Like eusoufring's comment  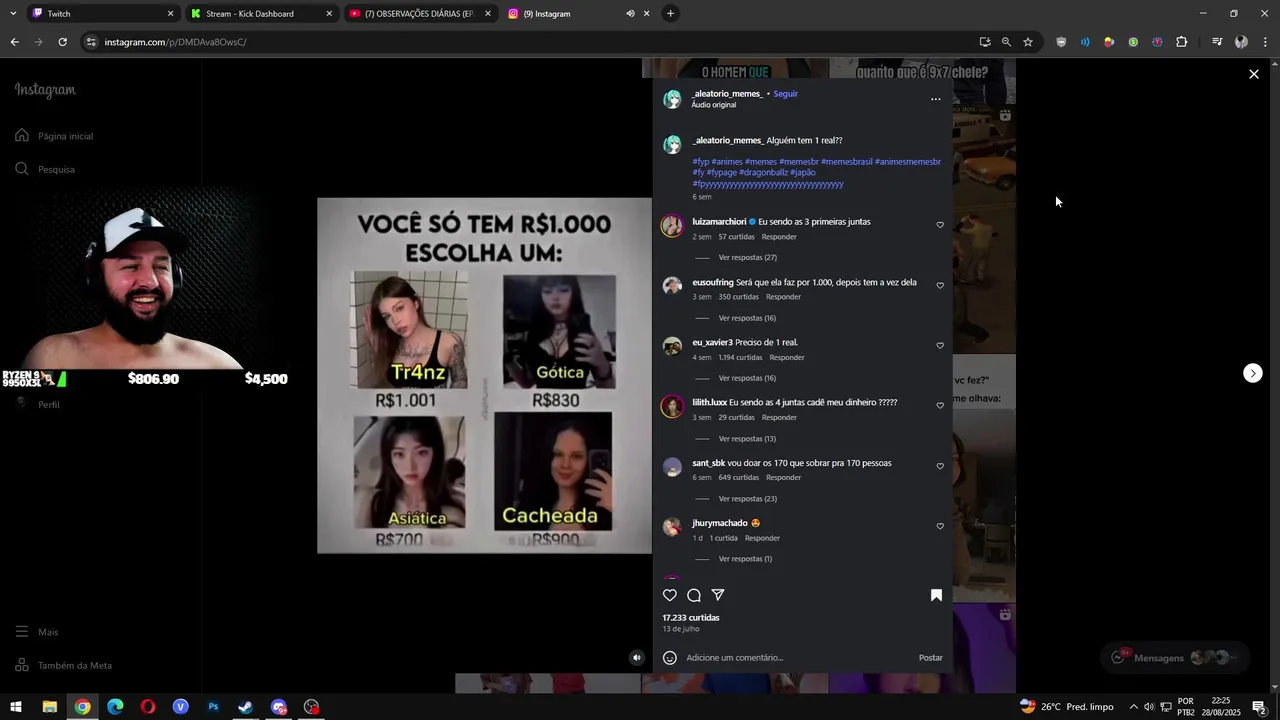click(x=940, y=285)
